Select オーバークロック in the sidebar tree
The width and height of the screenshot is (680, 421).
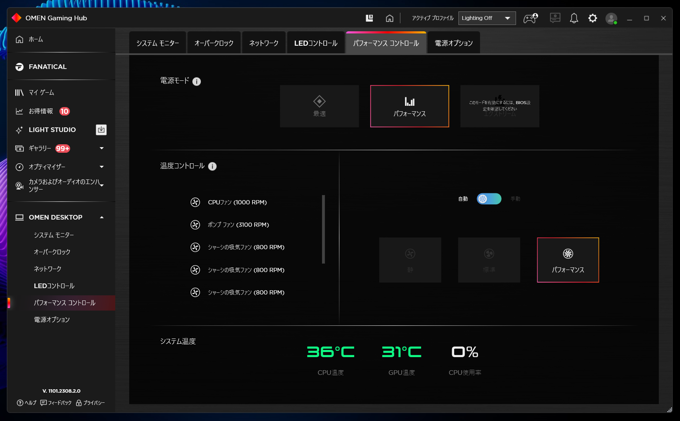pyautogui.click(x=52, y=252)
